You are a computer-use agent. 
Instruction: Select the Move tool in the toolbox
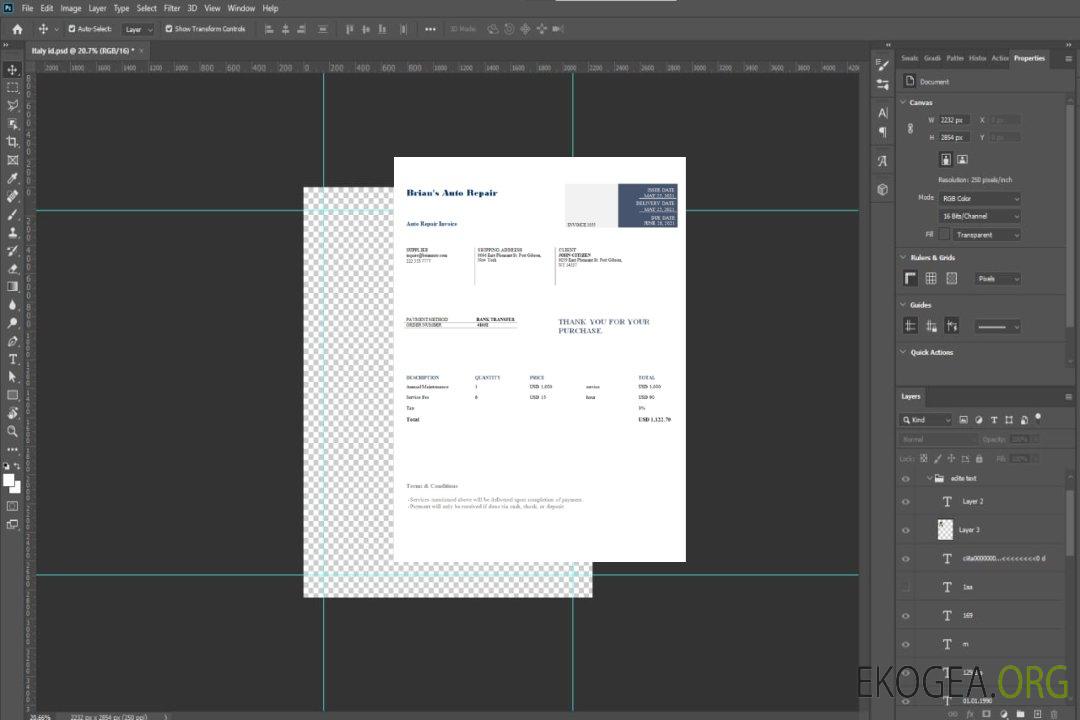pyautogui.click(x=12, y=70)
